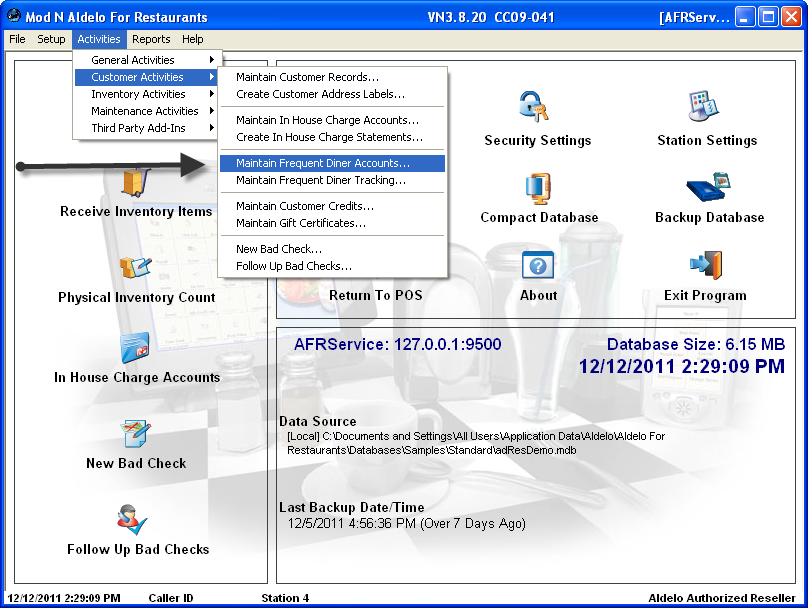808x608 pixels.
Task: Select Maintain Frequent Diner Accounts
Action: 332,163
